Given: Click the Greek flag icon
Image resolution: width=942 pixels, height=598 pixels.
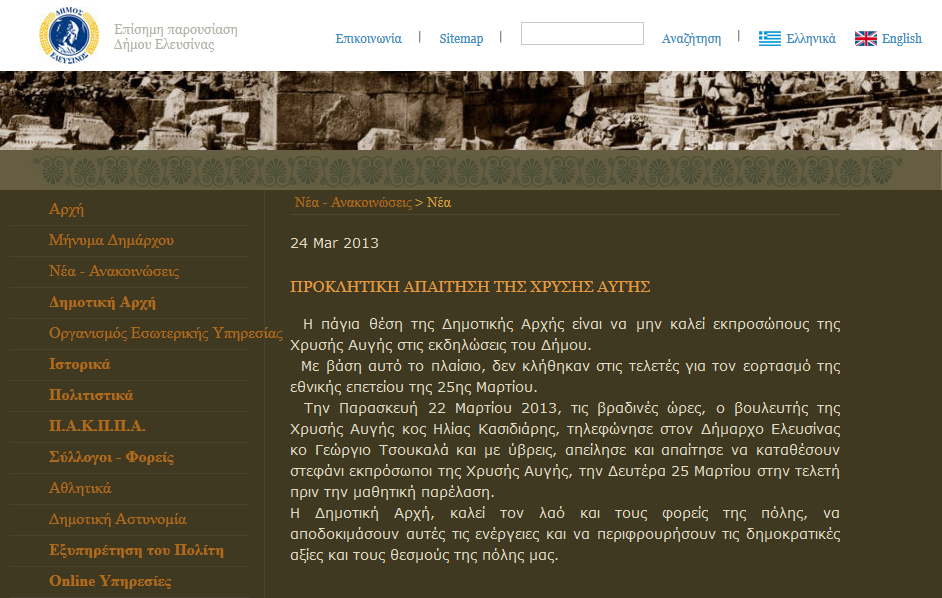Looking at the screenshot, I should (x=769, y=39).
